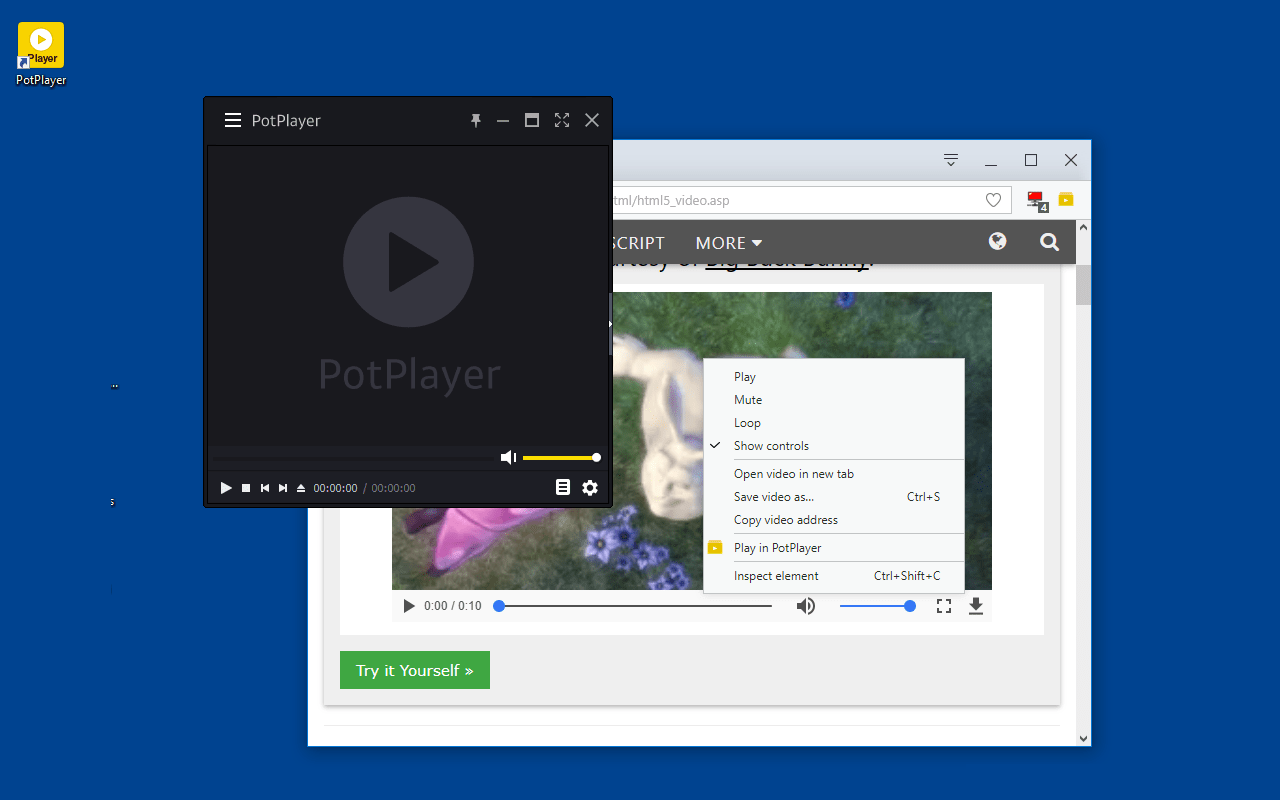This screenshot has height=800, width=1280.
Task: Set volume using PotPlayer's yellow volume slider
Action: click(x=560, y=457)
